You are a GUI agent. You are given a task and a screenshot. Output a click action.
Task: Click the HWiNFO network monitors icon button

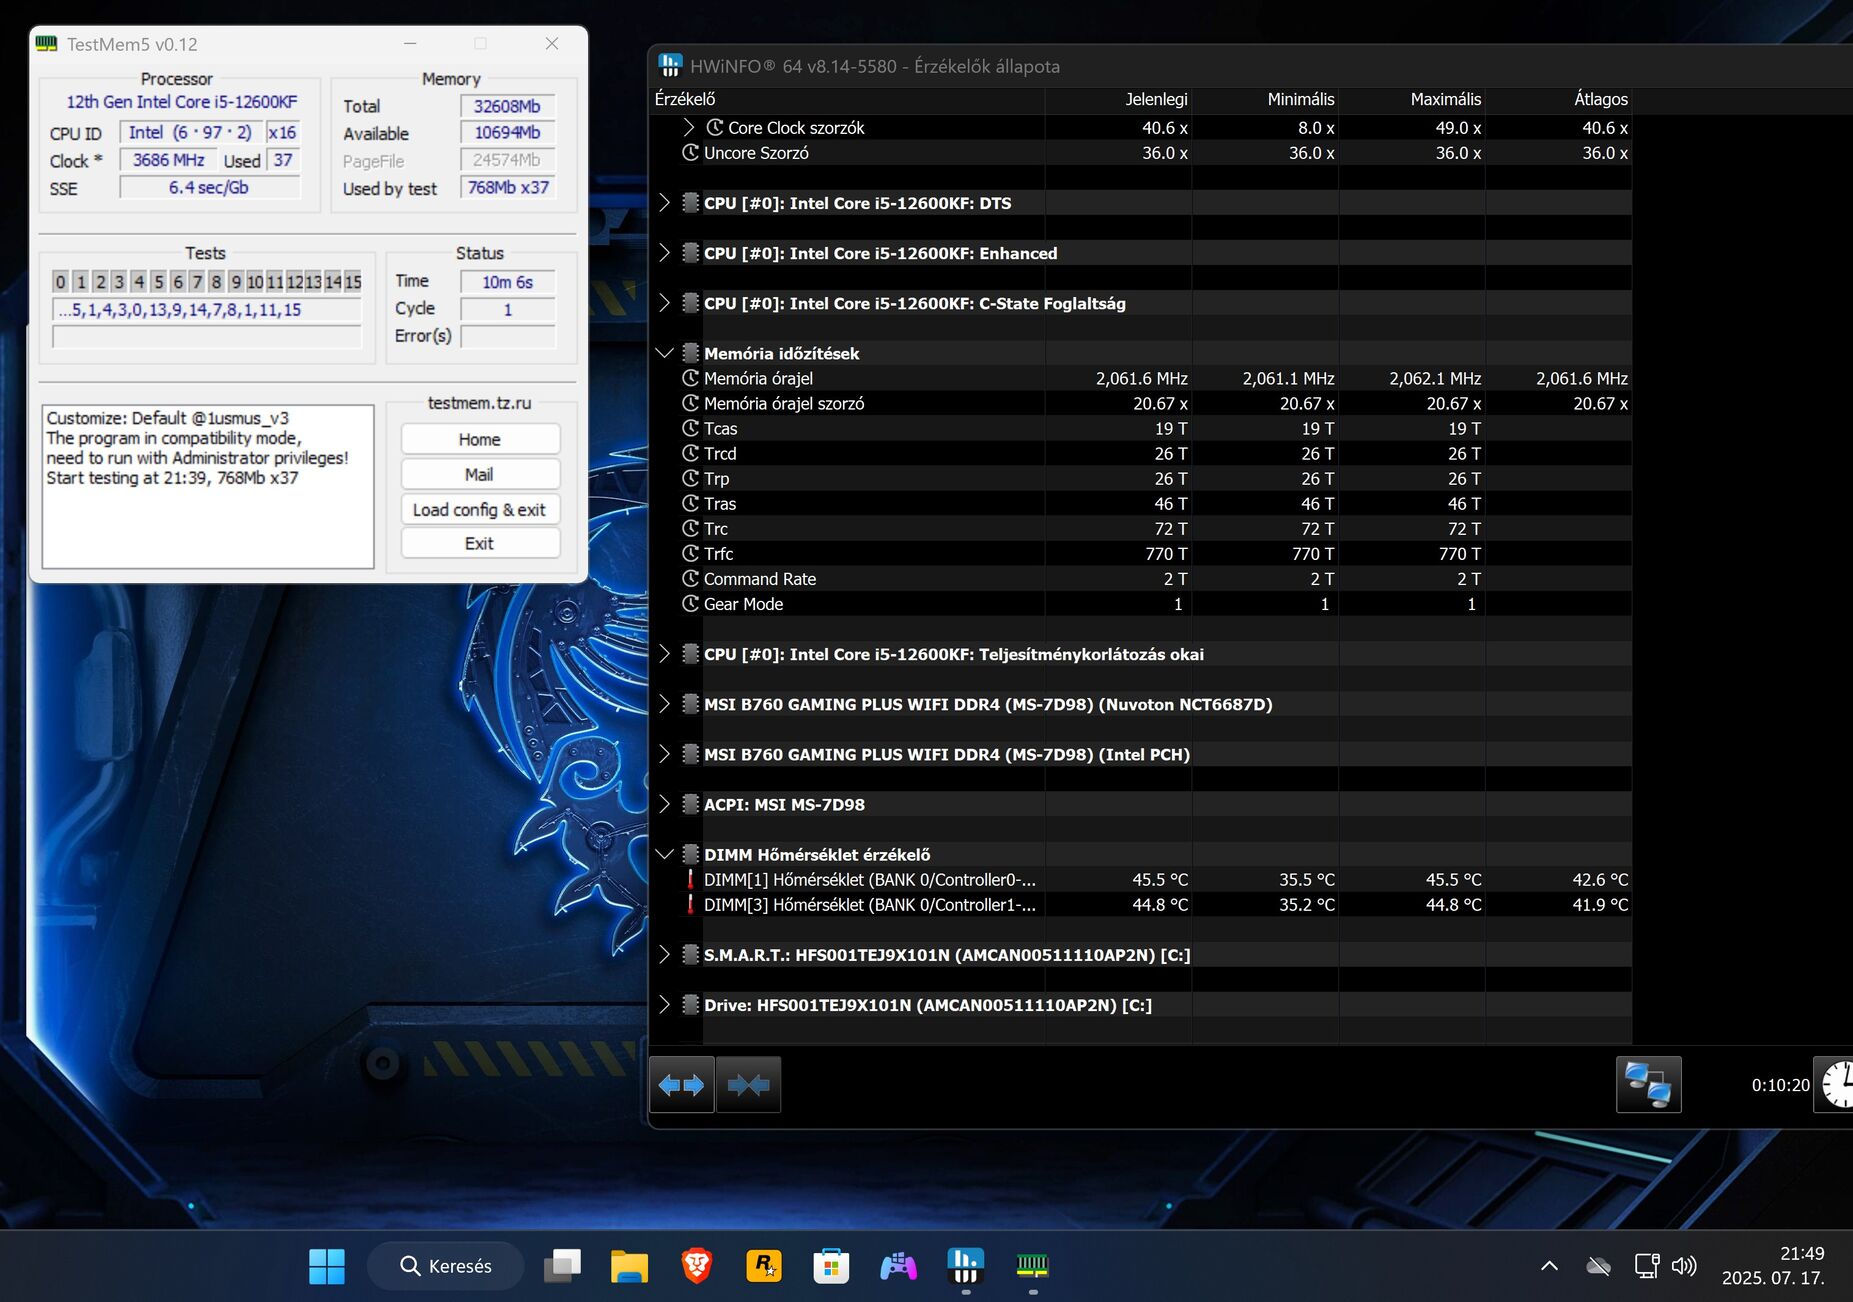[x=1648, y=1084]
